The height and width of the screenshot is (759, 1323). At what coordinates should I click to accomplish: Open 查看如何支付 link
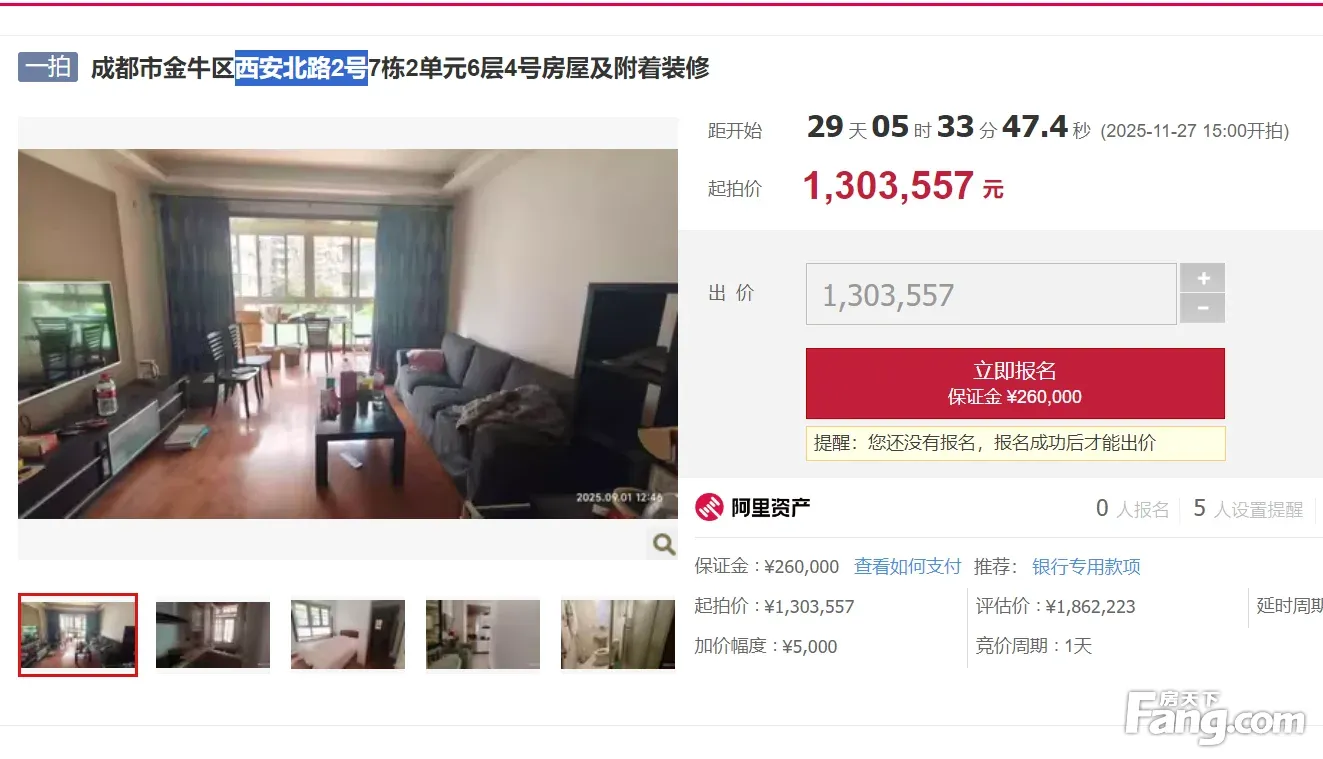(x=907, y=566)
